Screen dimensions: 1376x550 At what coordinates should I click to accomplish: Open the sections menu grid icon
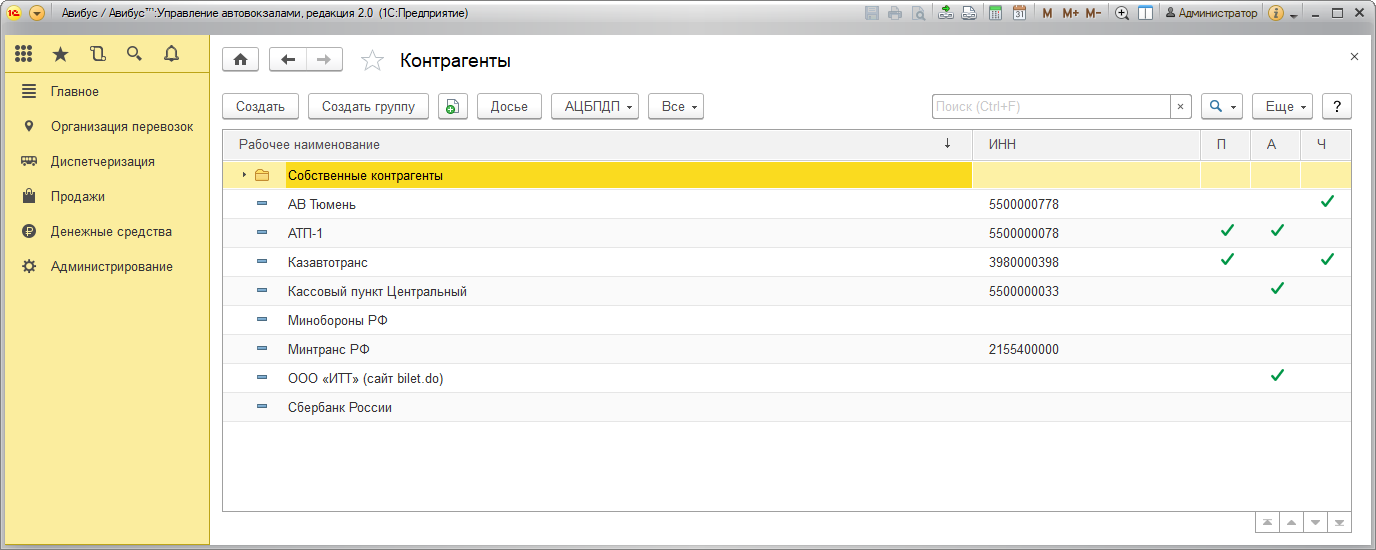[x=24, y=54]
